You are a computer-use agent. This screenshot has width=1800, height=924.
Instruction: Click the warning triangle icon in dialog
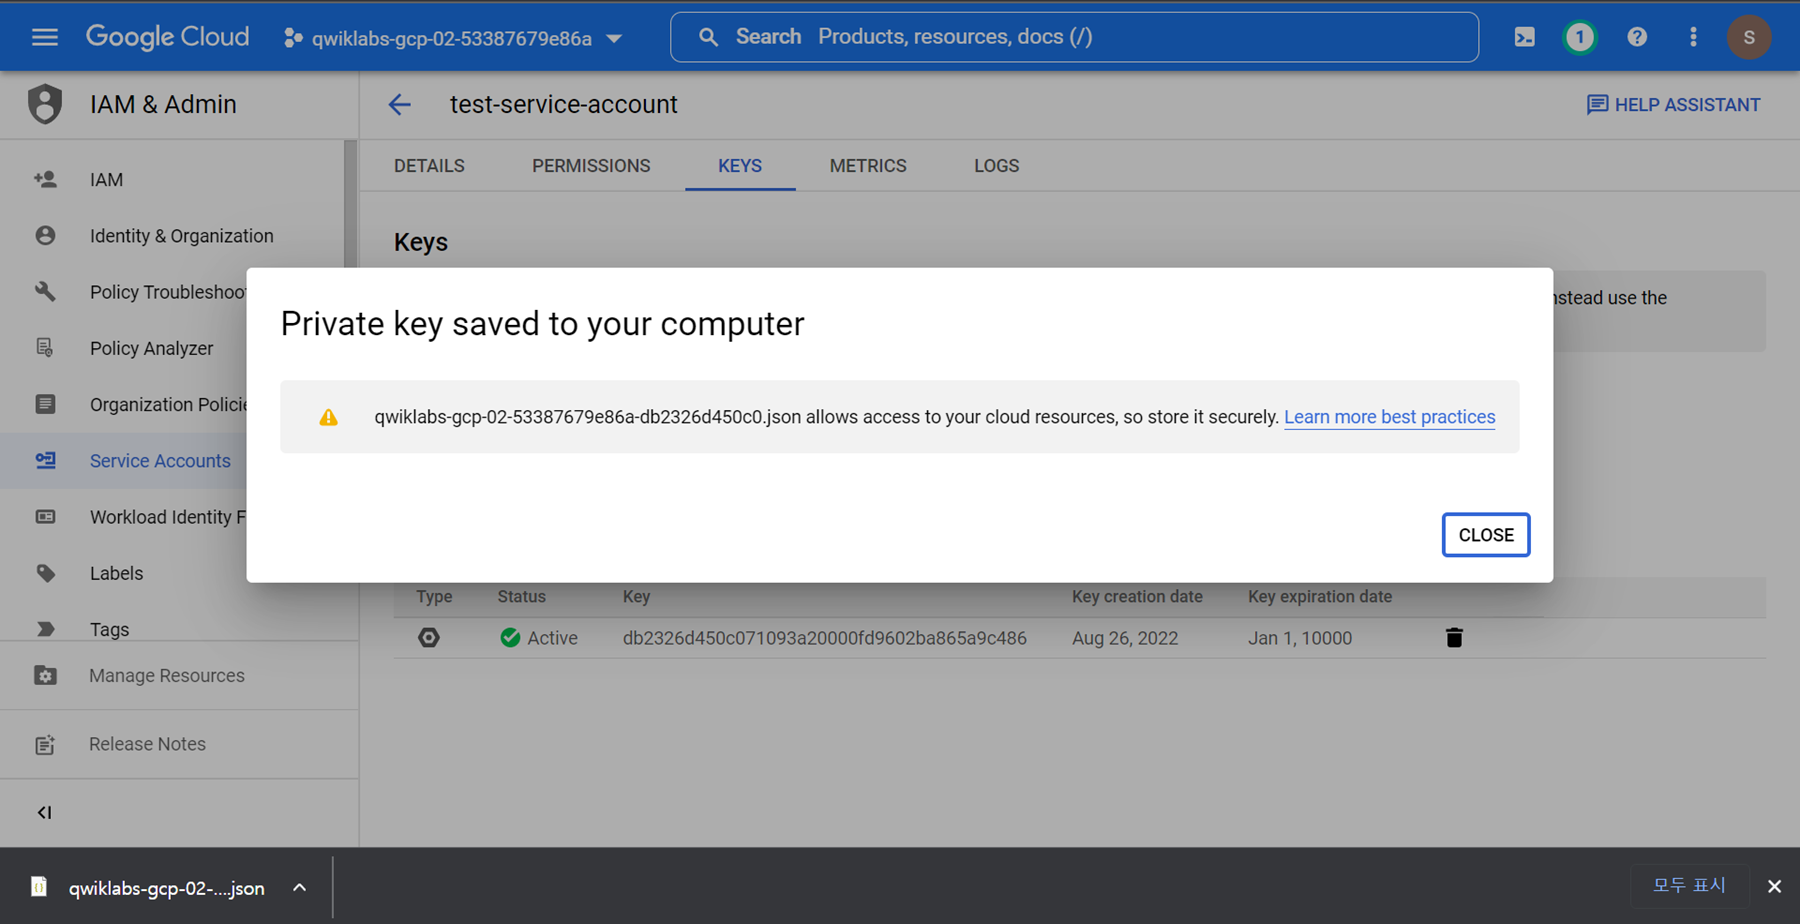coord(328,417)
